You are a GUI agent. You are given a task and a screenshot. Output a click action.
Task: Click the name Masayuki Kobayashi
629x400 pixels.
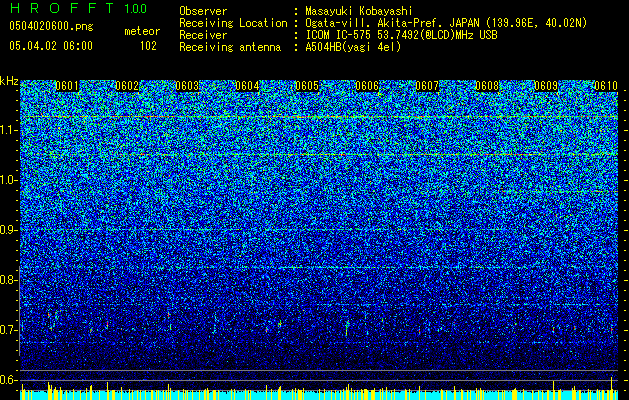coord(359,11)
